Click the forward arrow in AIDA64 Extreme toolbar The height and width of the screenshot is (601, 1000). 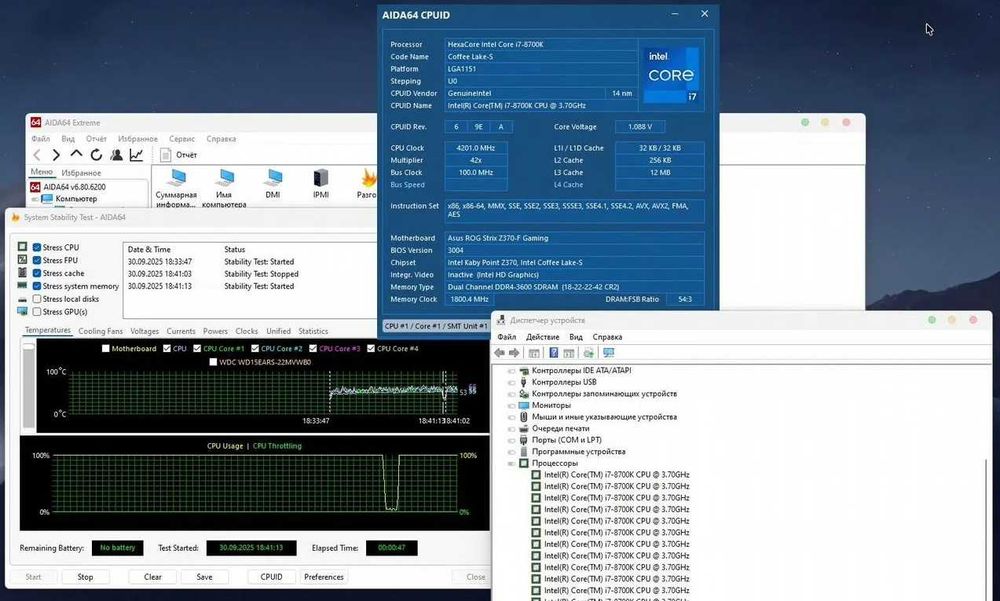[x=56, y=155]
